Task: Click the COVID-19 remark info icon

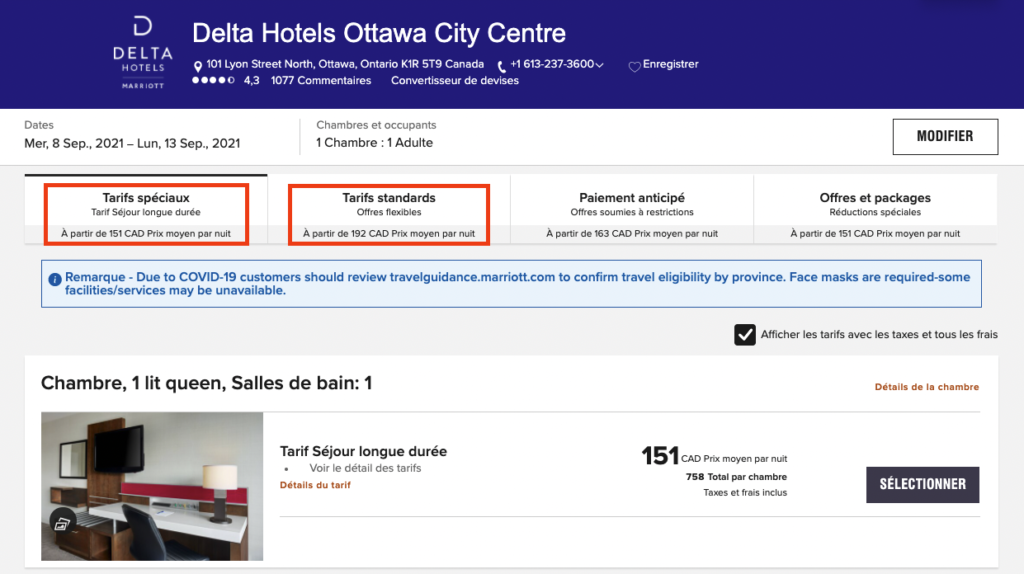Action: pyautogui.click(x=55, y=278)
